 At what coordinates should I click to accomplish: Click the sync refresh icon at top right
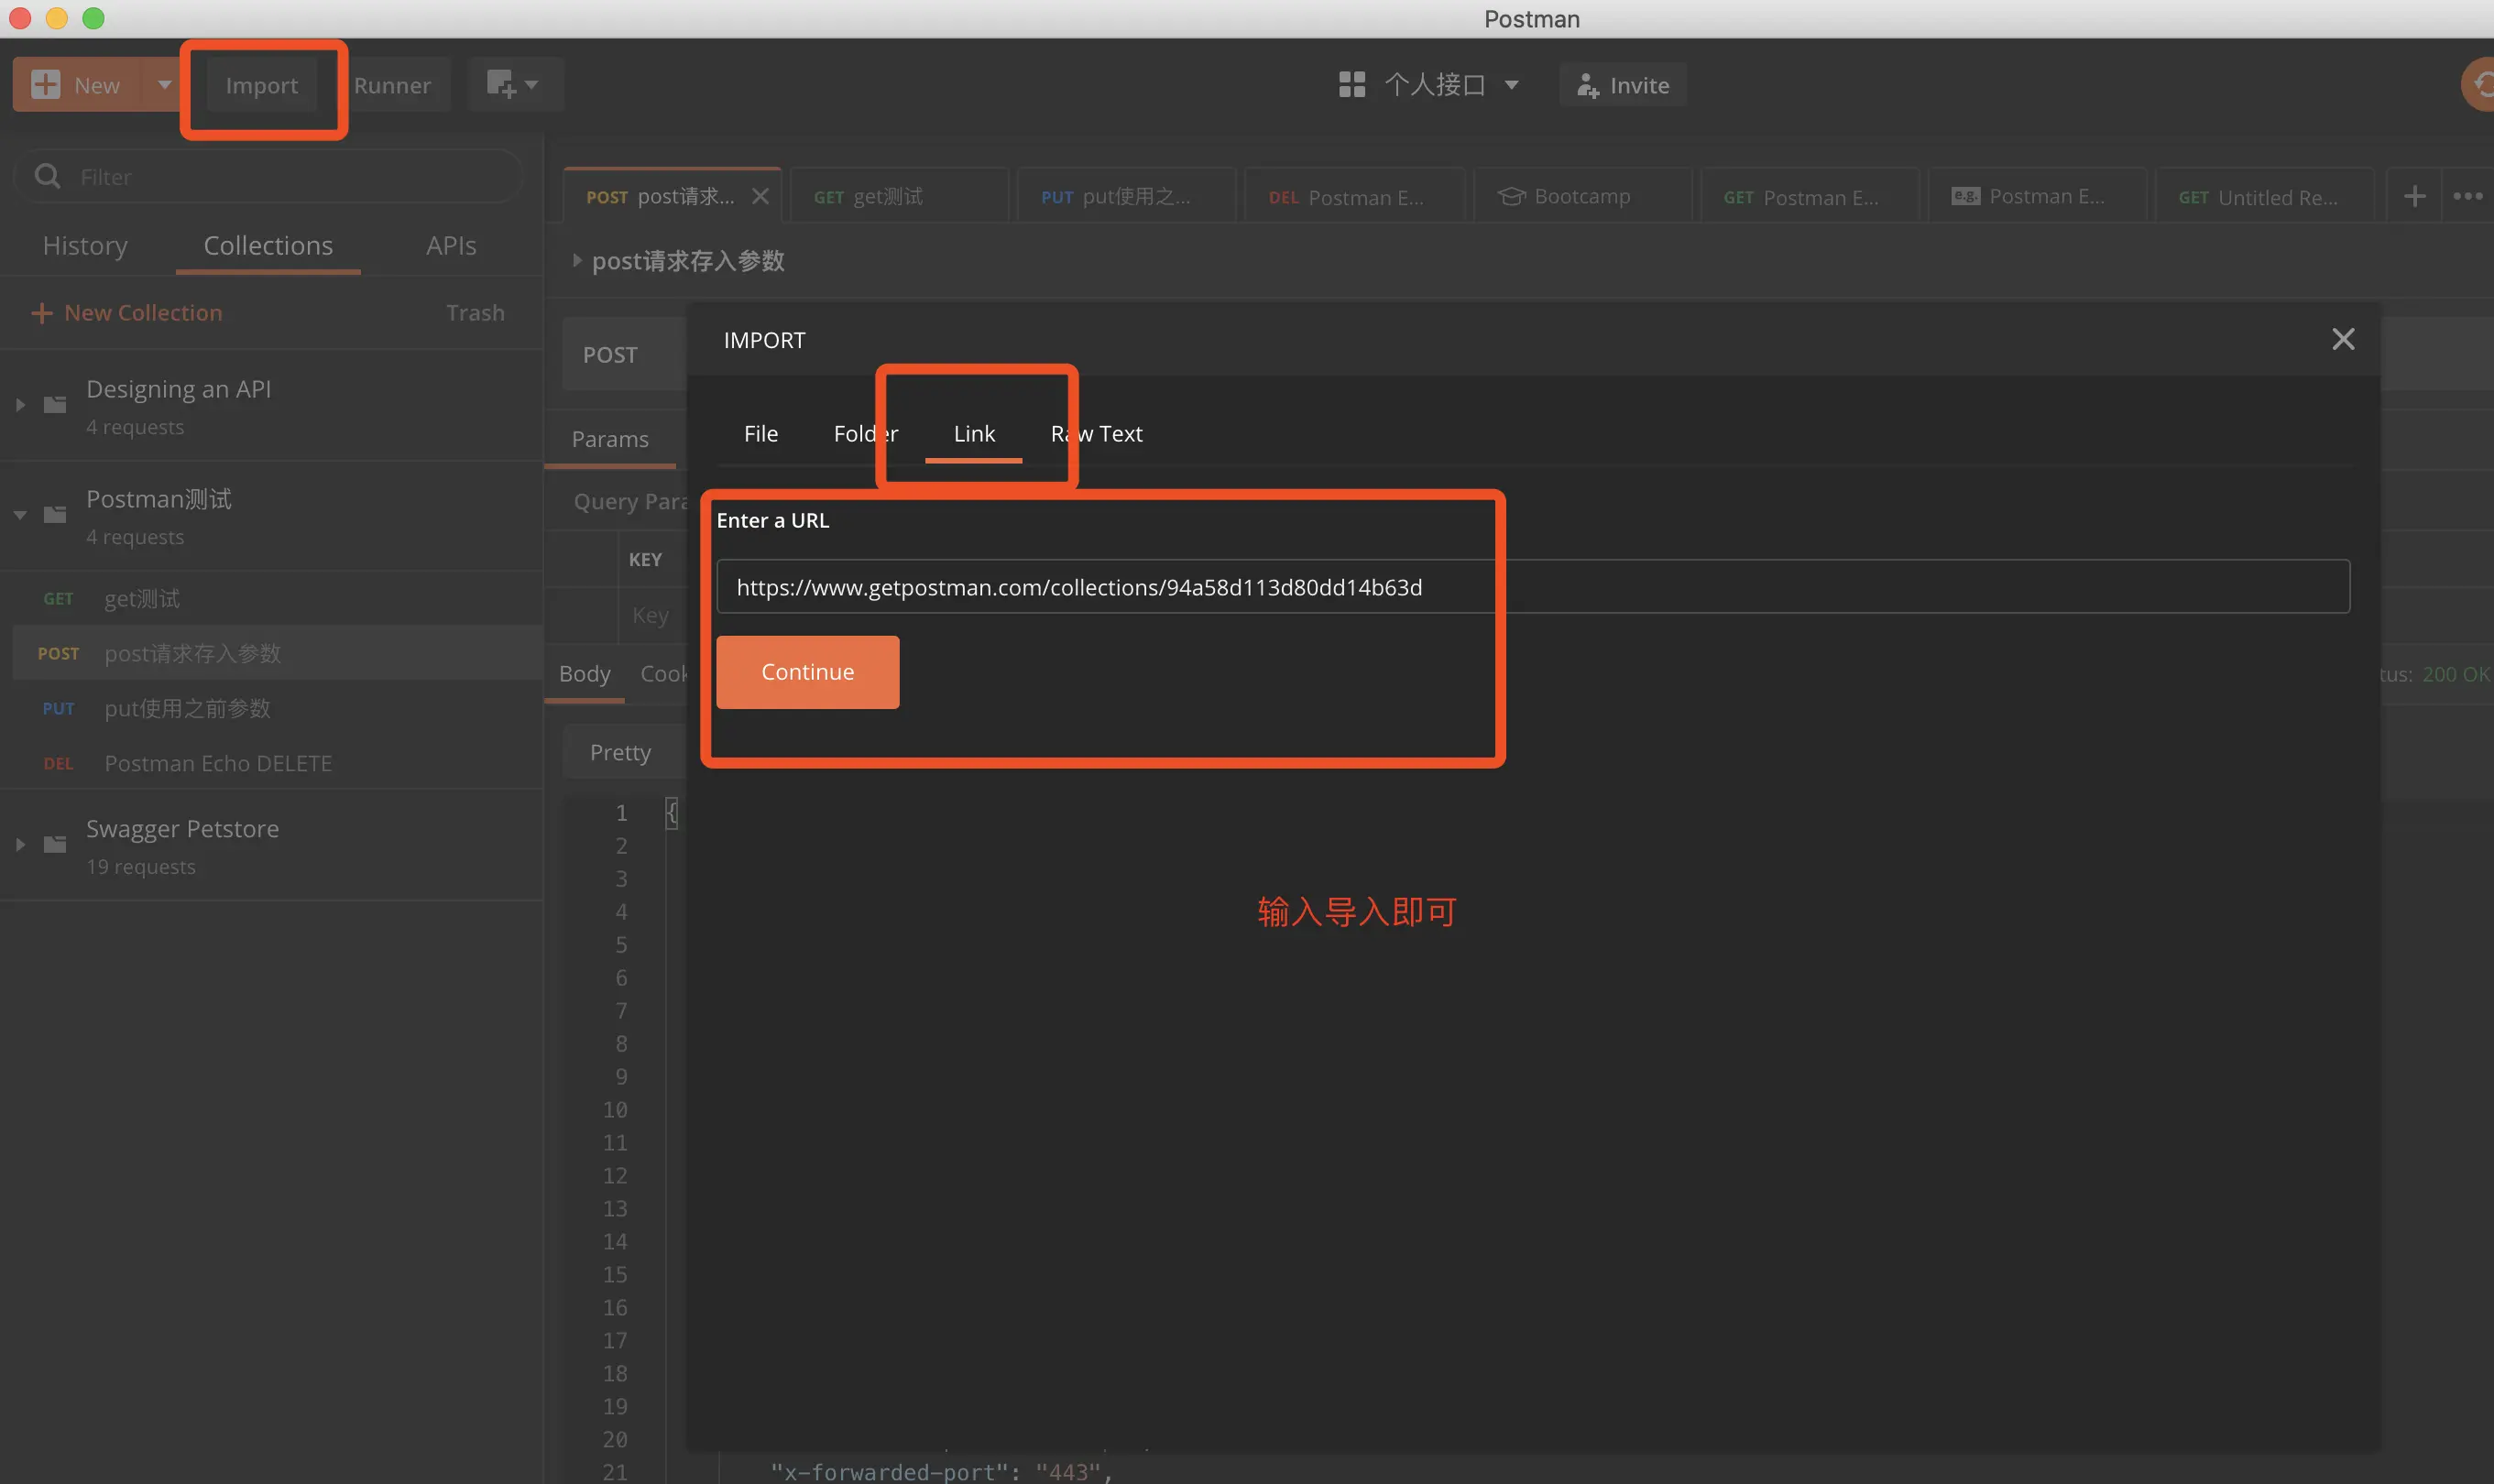(x=2482, y=84)
